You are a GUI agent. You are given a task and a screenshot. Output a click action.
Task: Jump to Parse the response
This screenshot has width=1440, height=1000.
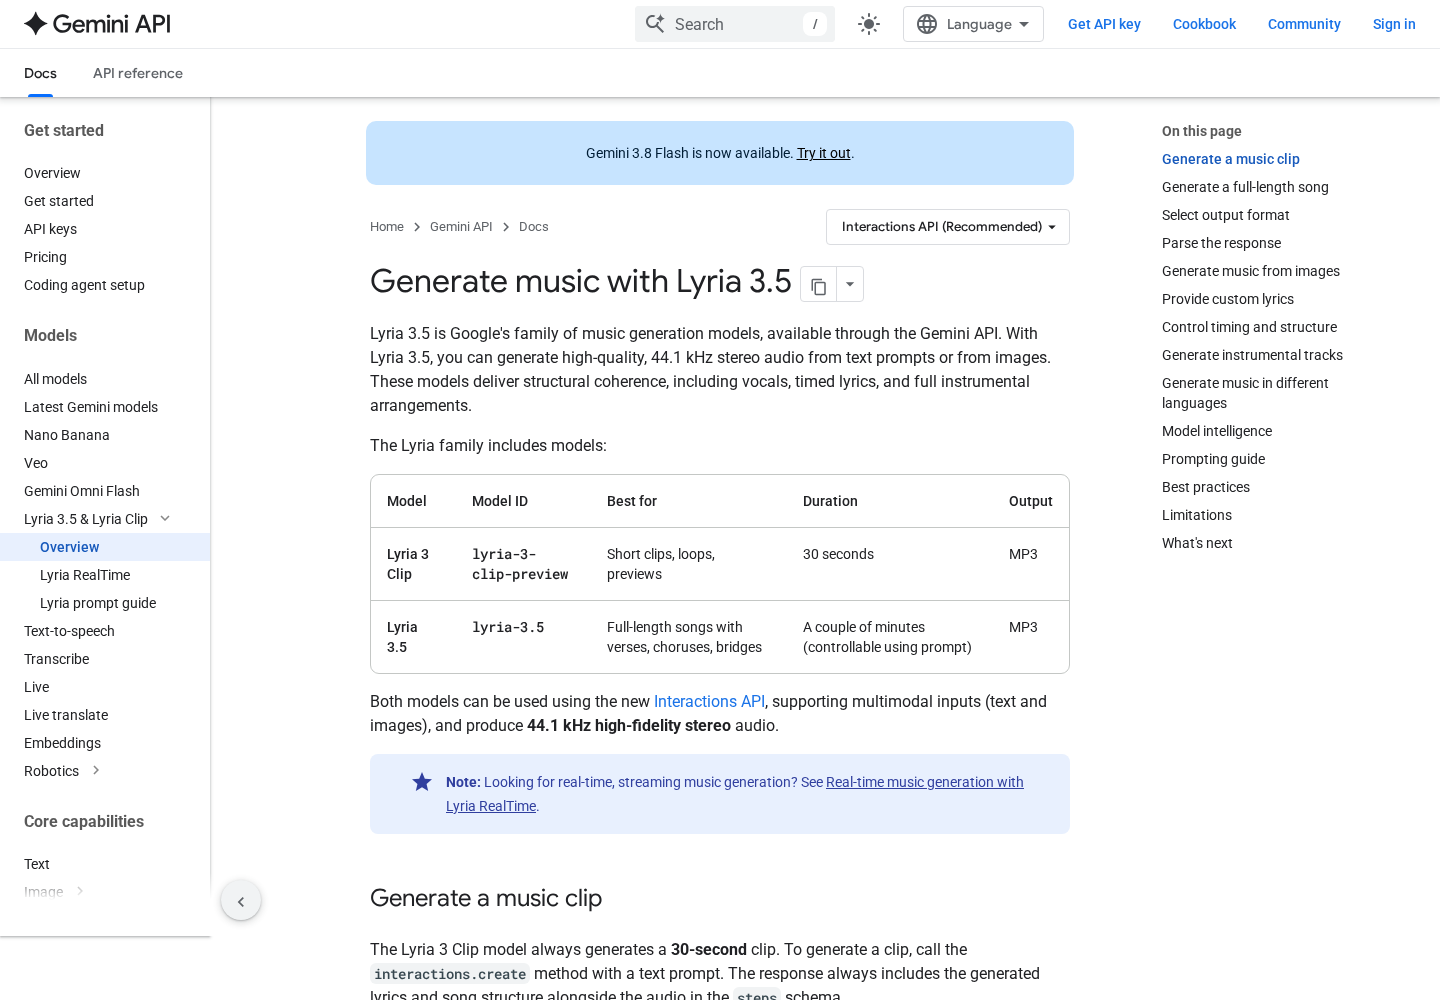click(x=1221, y=243)
